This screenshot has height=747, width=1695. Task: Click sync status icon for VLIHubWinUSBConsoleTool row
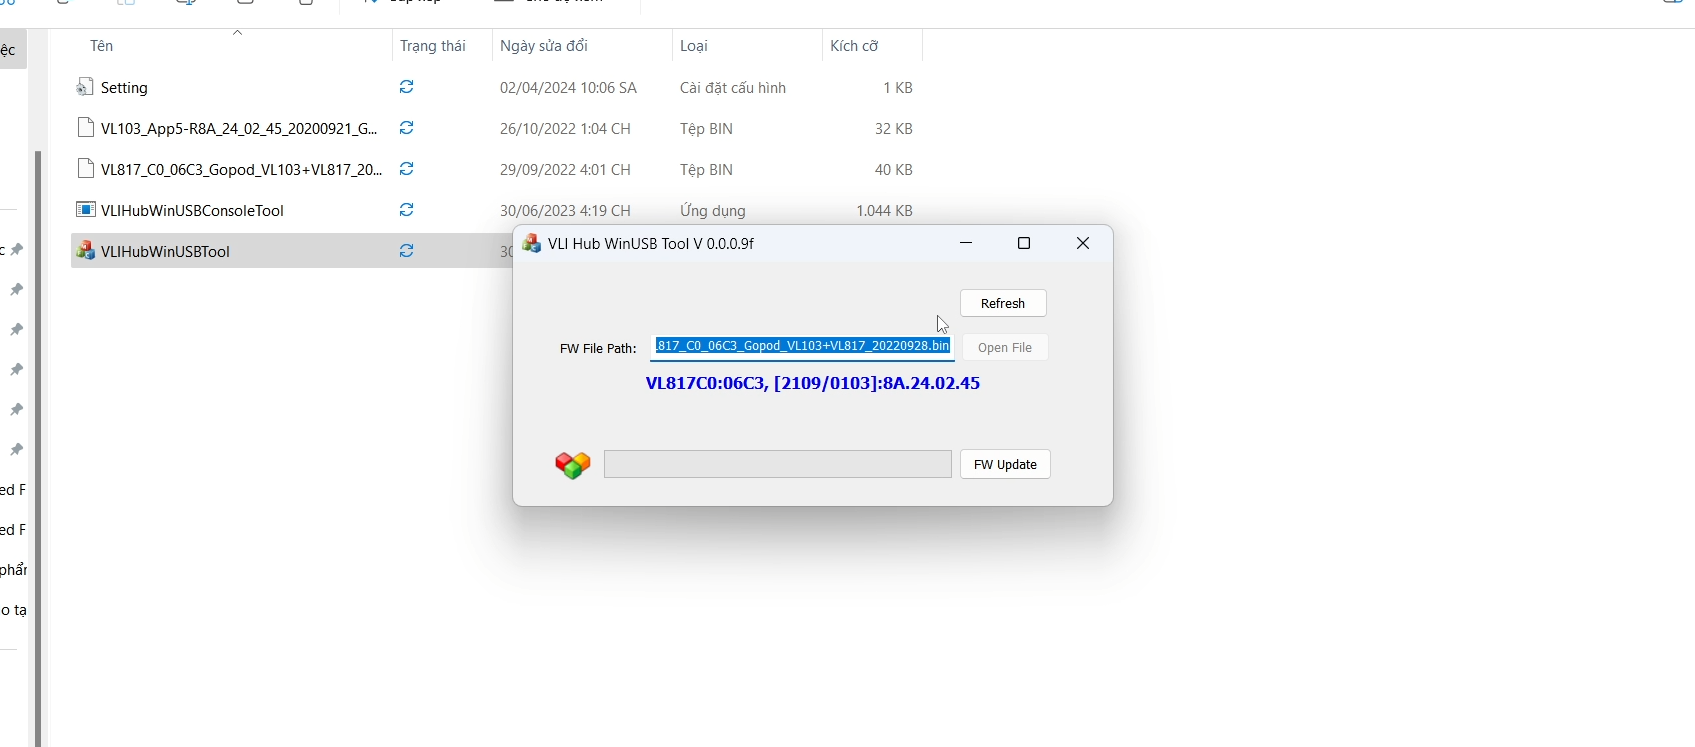click(x=407, y=210)
